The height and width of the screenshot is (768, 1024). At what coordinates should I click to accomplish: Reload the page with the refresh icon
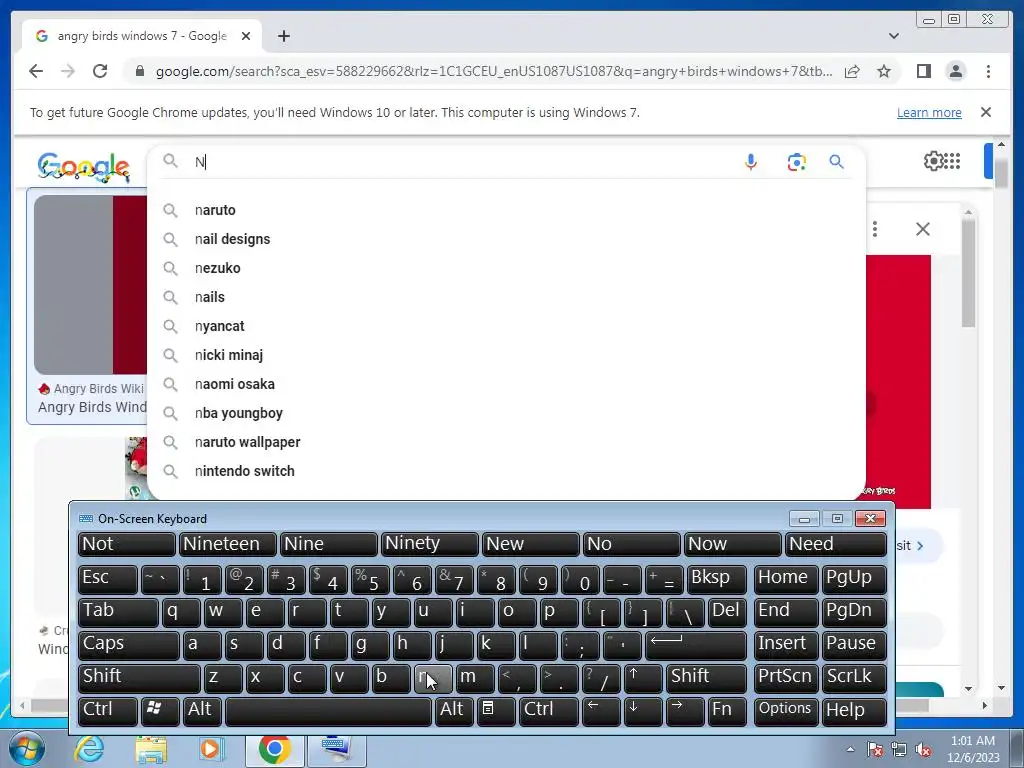pos(100,71)
